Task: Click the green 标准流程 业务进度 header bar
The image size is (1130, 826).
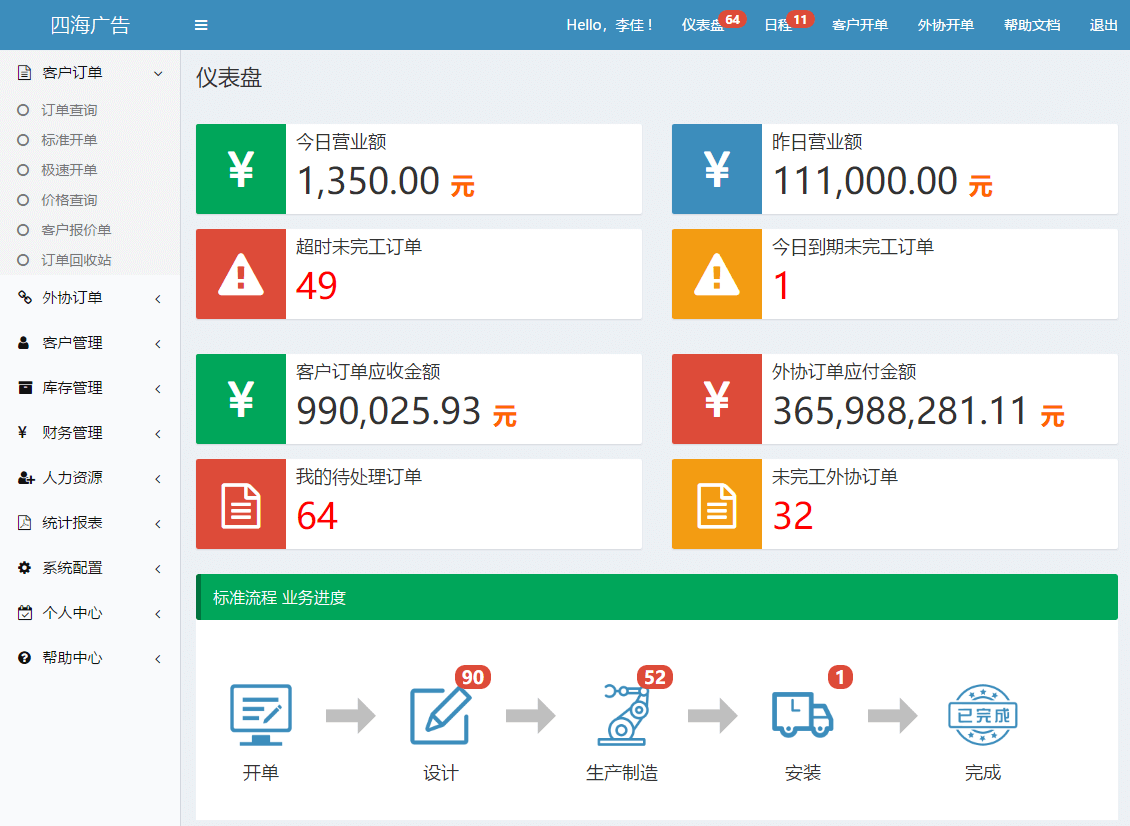Action: coord(657,598)
